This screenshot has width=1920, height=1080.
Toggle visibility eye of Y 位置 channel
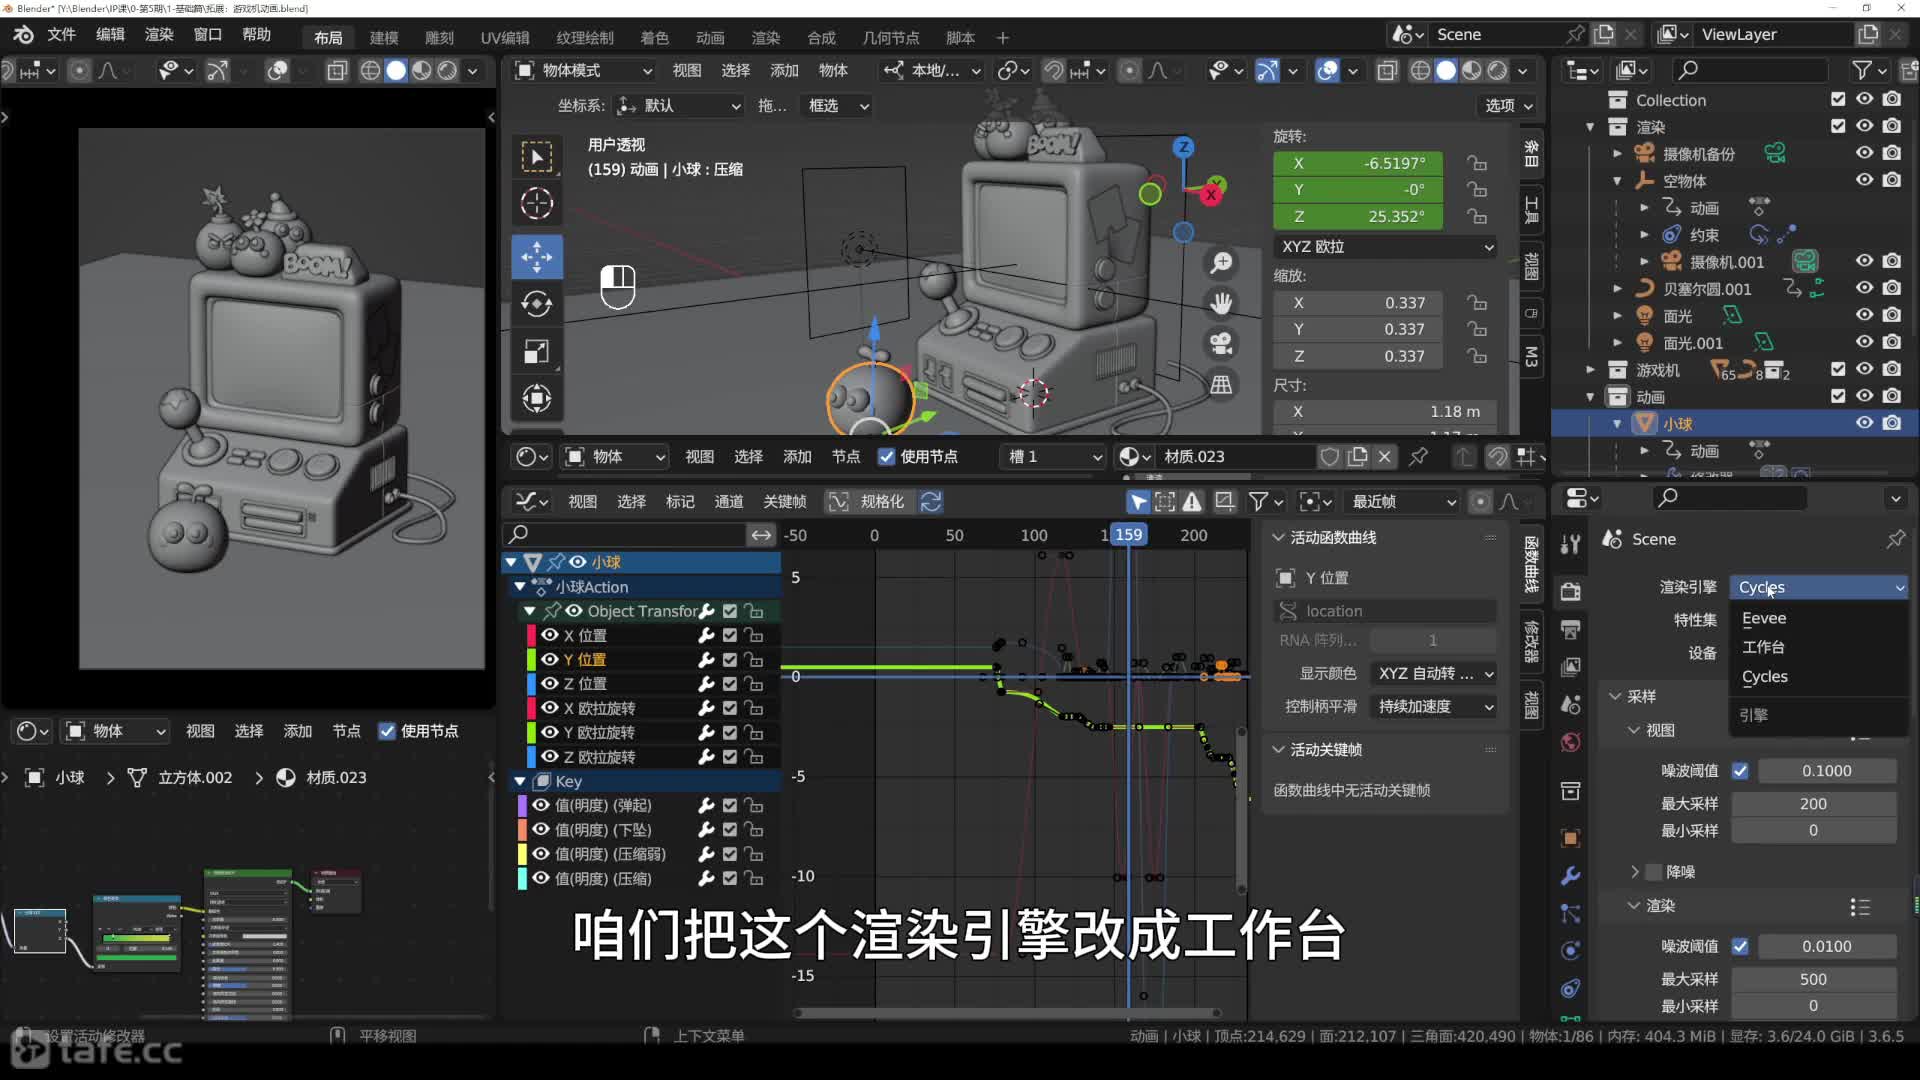coord(549,659)
